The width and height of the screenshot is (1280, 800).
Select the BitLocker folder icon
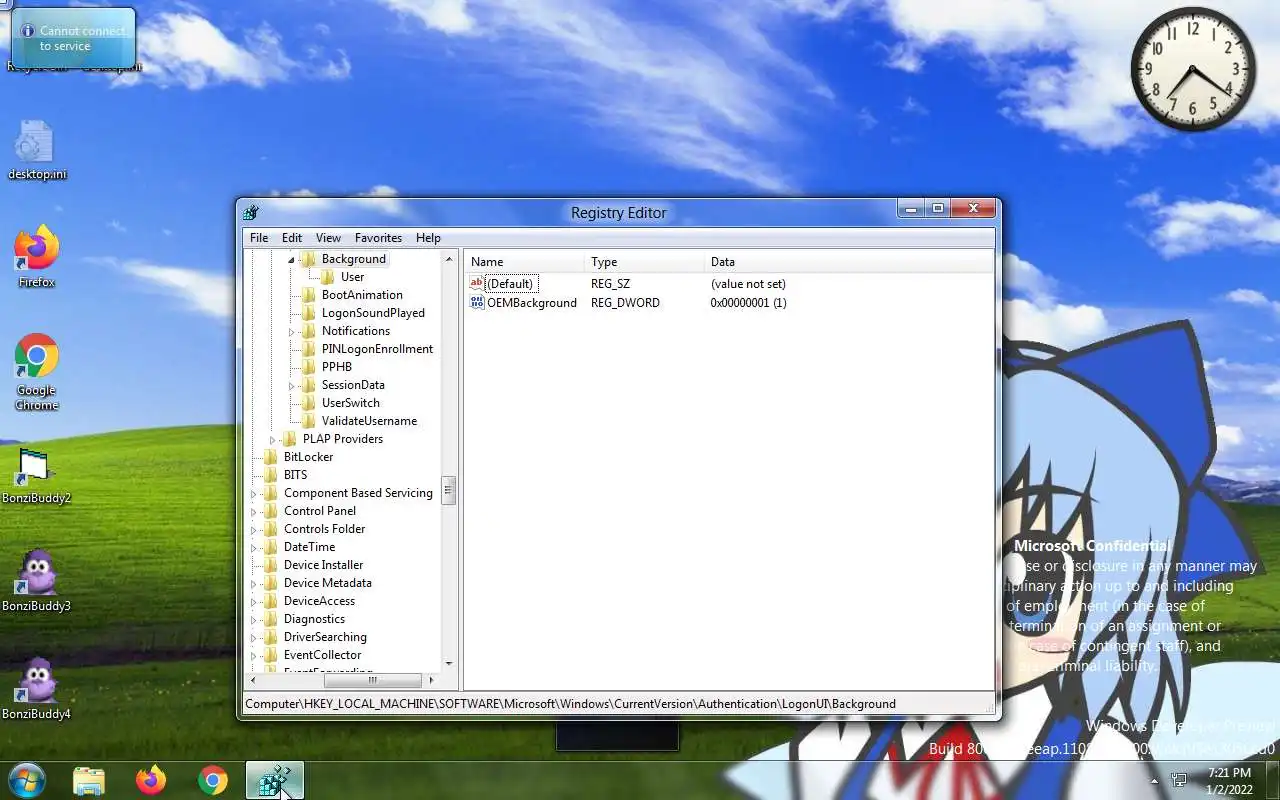pos(270,457)
